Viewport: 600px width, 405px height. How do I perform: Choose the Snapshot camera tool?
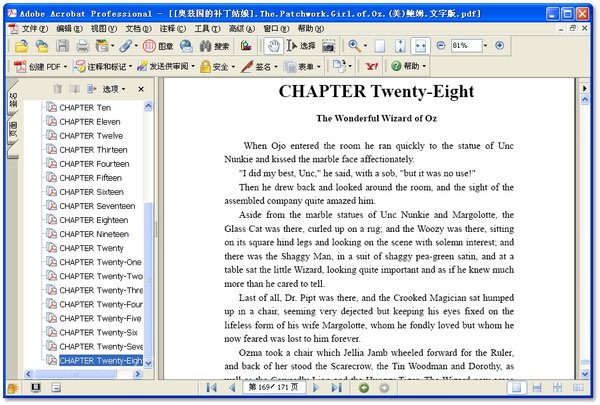[x=328, y=46]
